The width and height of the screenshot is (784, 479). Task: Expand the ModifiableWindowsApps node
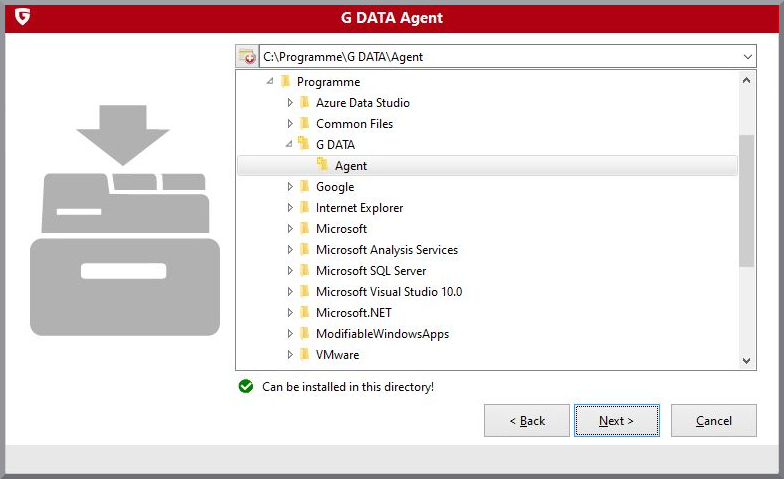[290, 334]
